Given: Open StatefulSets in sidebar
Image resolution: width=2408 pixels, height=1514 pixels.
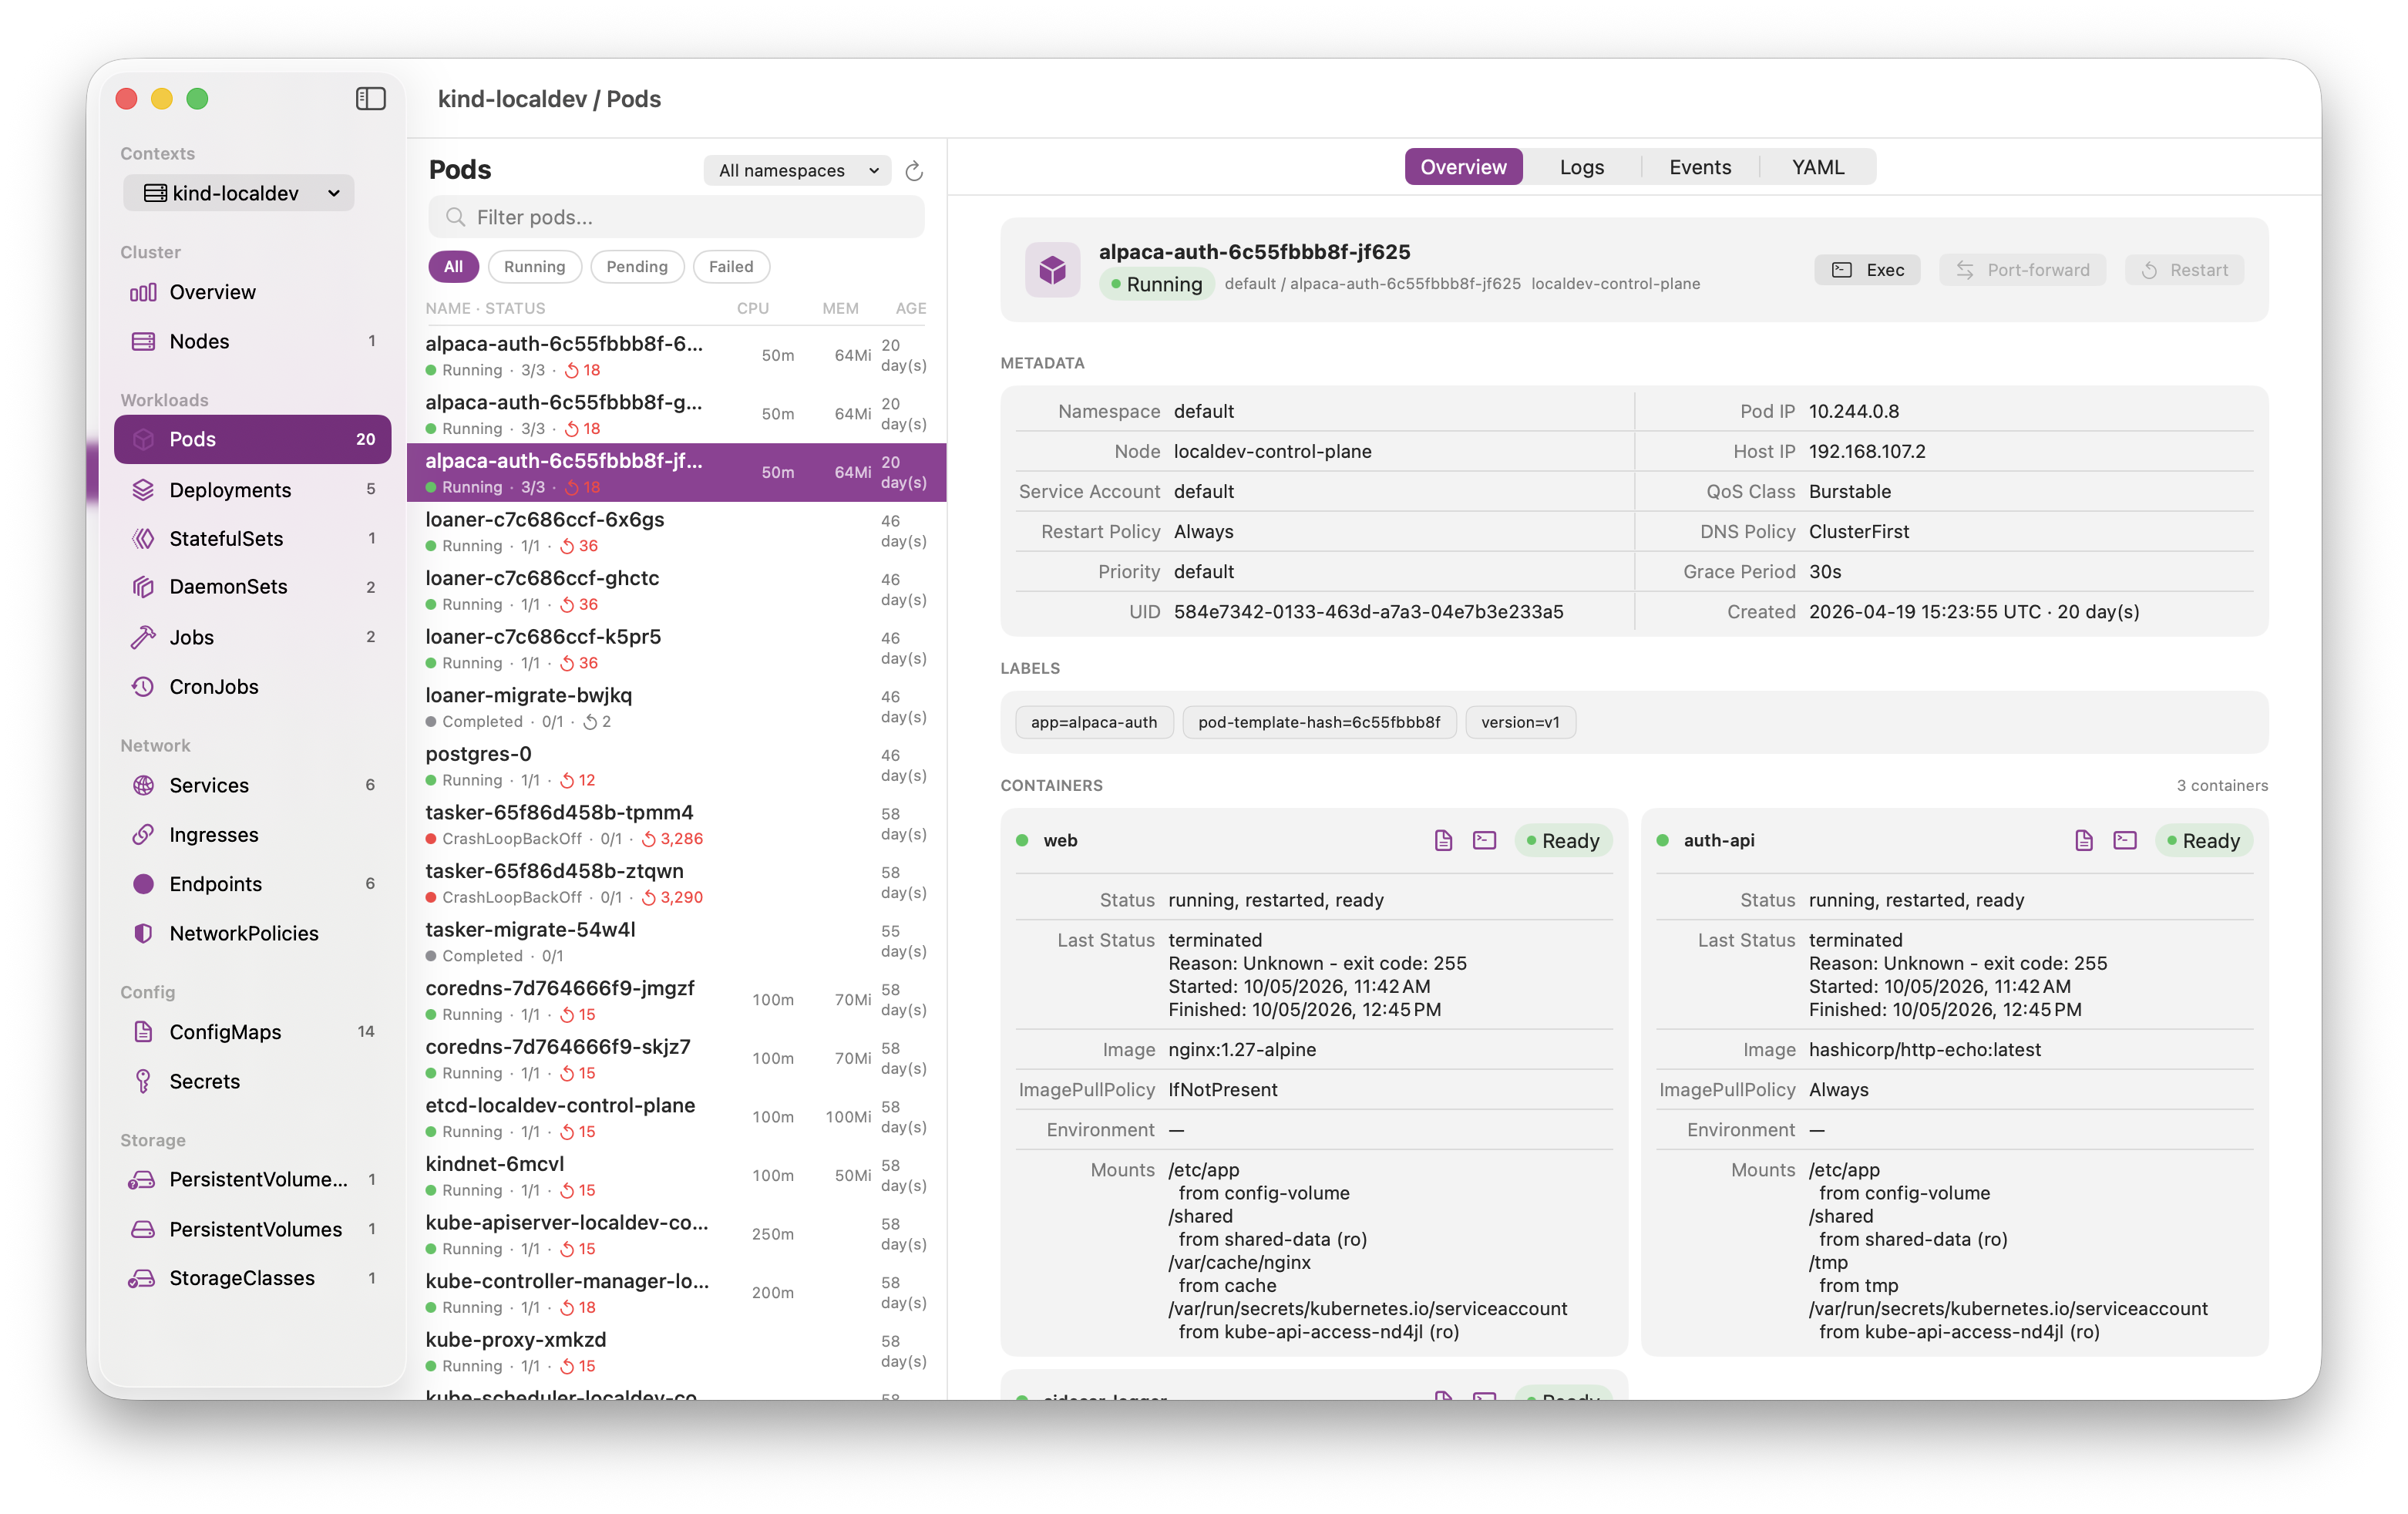Looking at the screenshot, I should (x=252, y=538).
